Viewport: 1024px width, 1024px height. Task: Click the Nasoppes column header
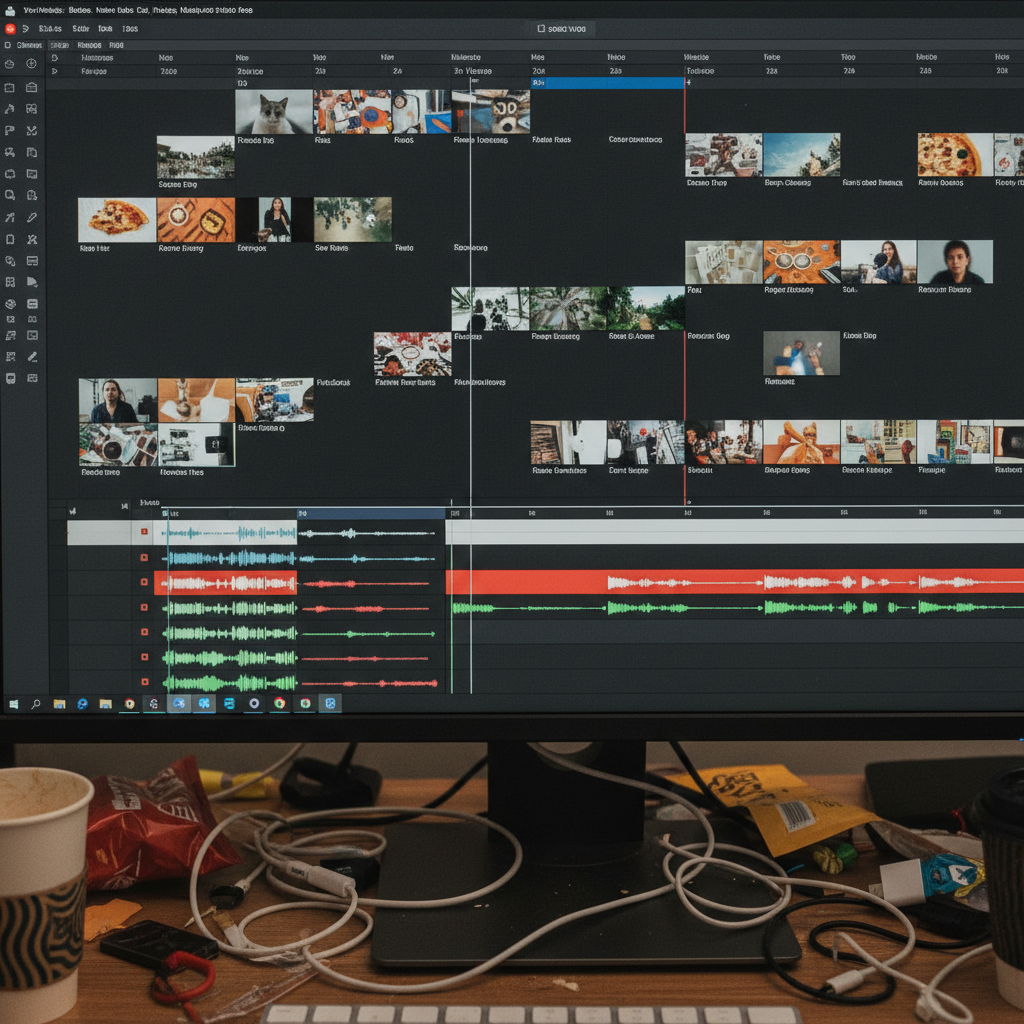tap(97, 57)
